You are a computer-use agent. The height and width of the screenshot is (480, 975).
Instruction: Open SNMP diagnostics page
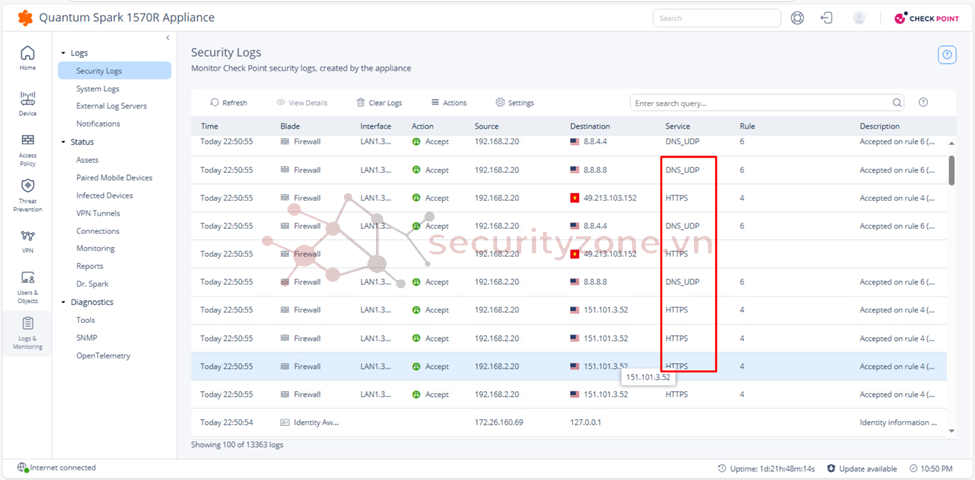point(86,338)
